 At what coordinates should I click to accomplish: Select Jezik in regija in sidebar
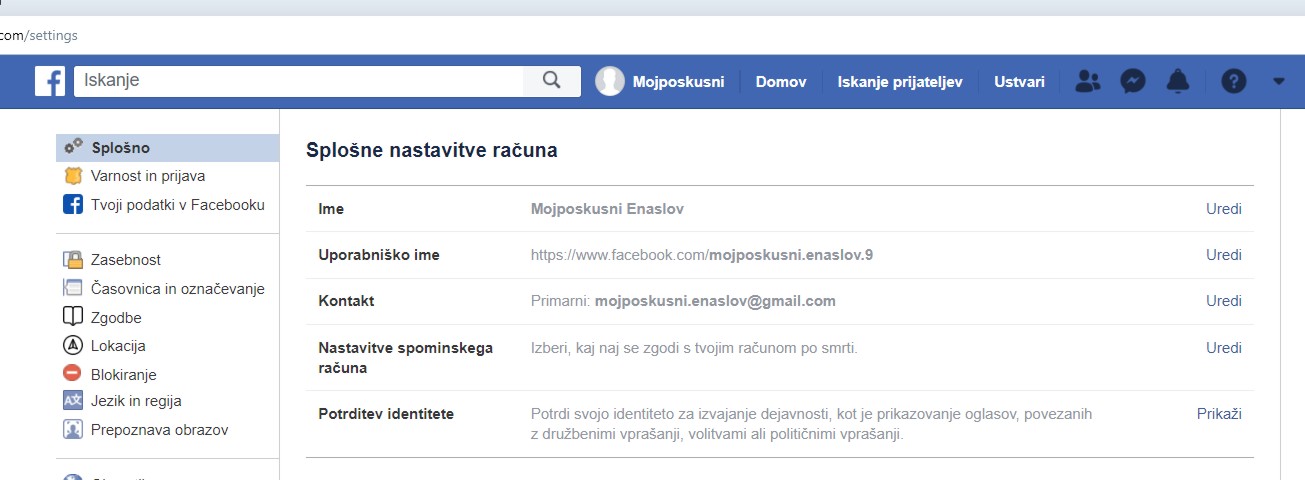pyautogui.click(x=135, y=401)
